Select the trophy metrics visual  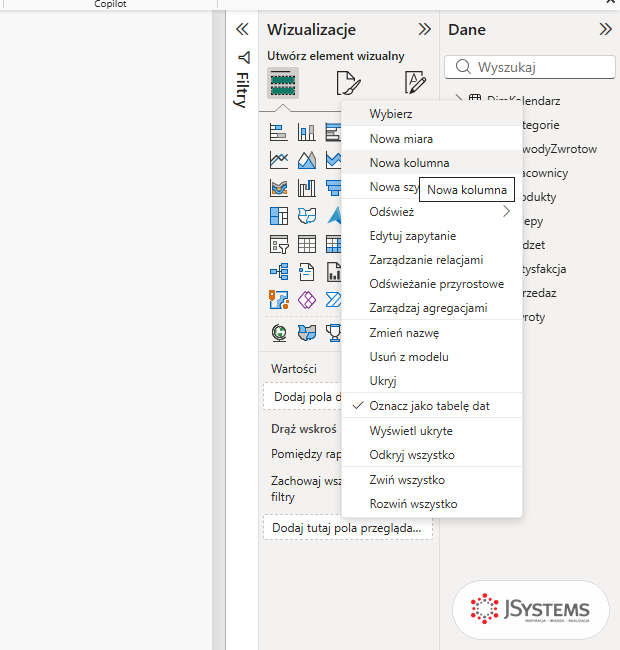coord(333,333)
